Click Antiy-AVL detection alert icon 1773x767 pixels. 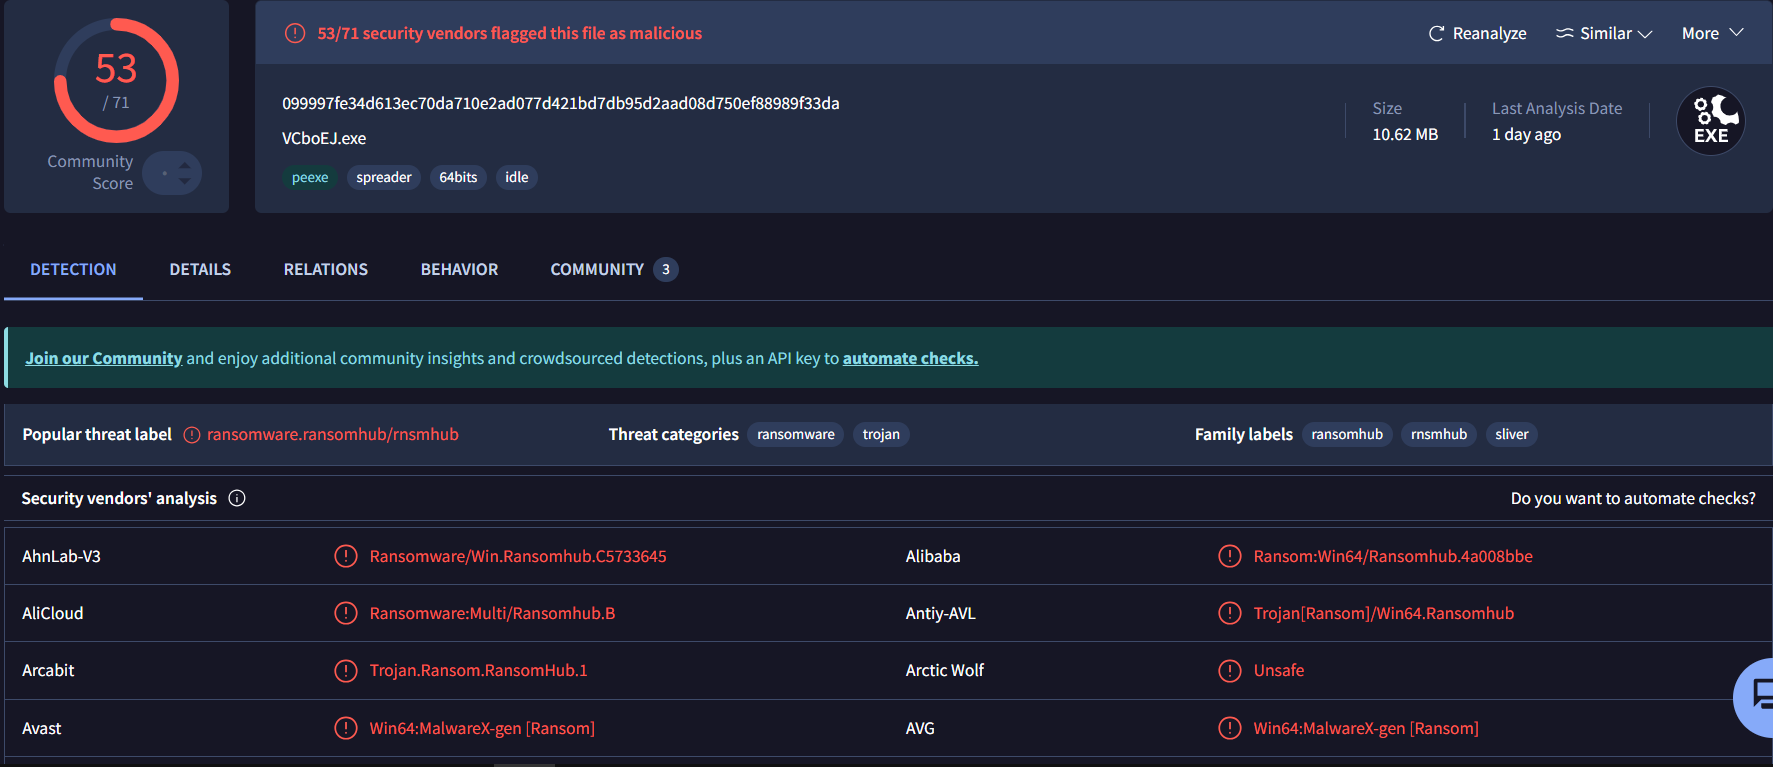click(1230, 613)
